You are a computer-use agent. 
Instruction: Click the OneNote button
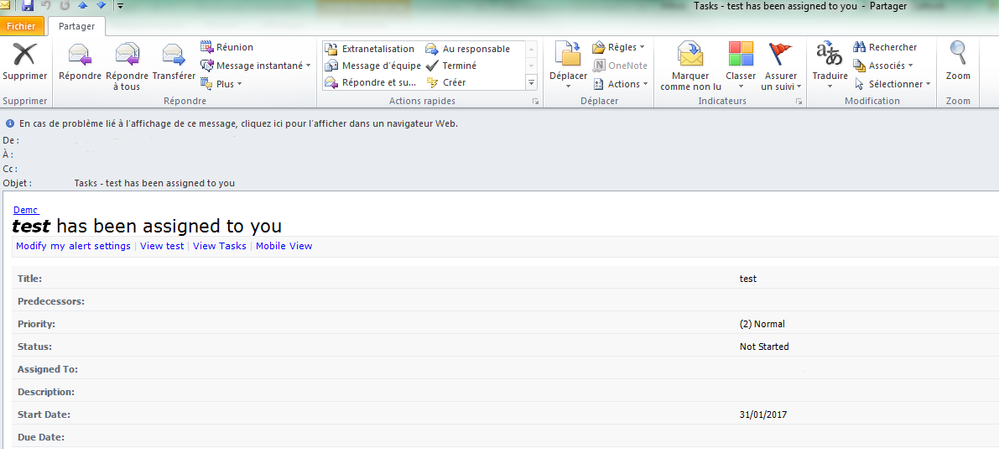[x=620, y=66]
